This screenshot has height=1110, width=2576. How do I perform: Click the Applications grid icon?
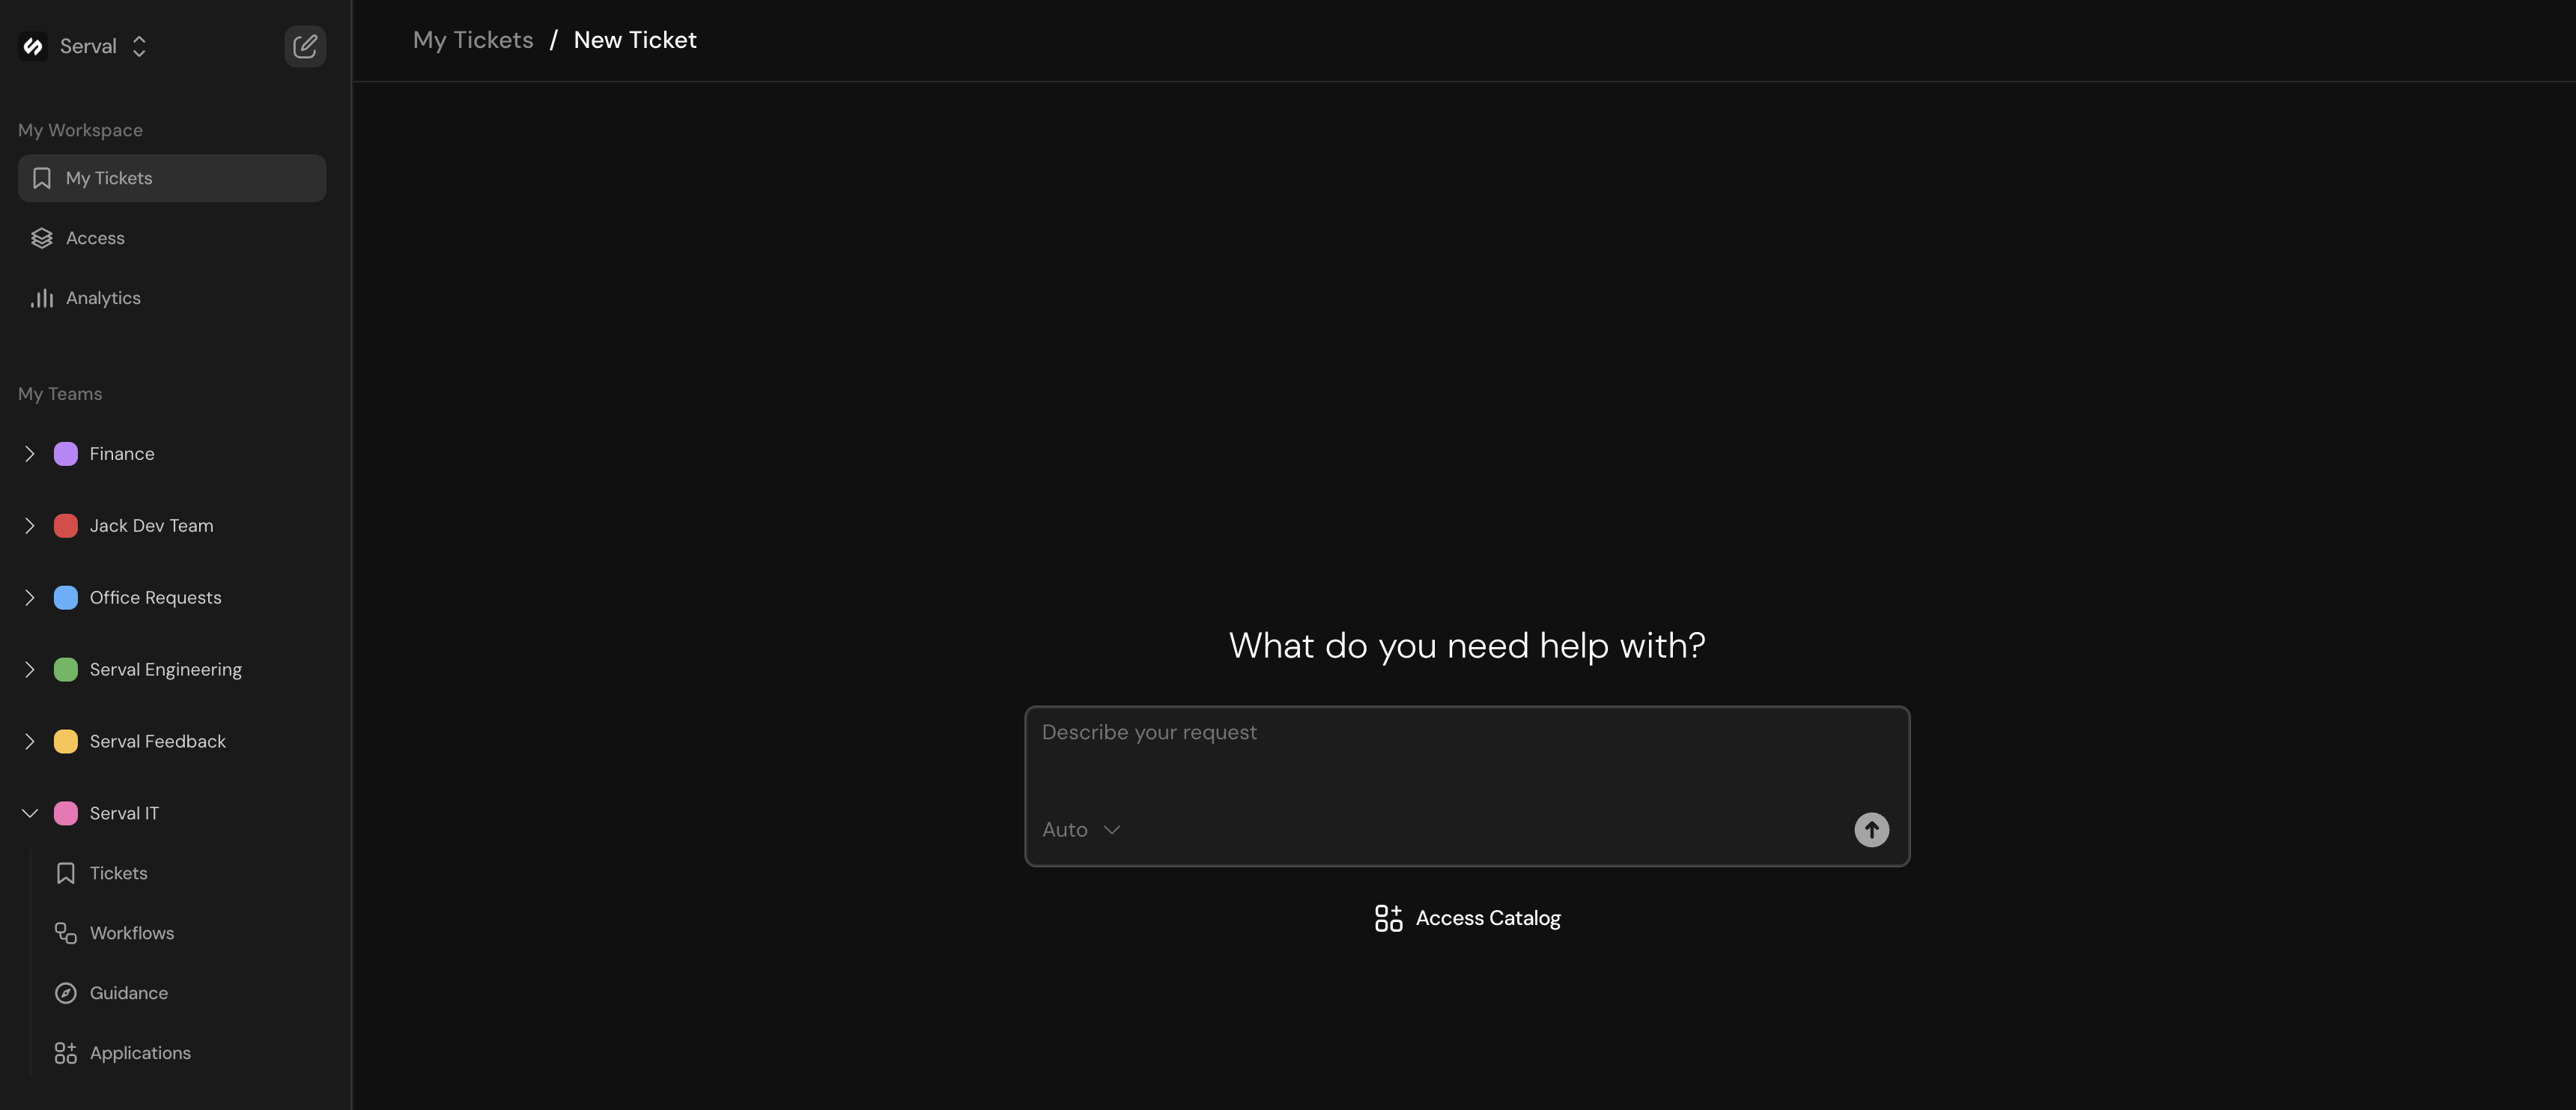click(65, 1052)
